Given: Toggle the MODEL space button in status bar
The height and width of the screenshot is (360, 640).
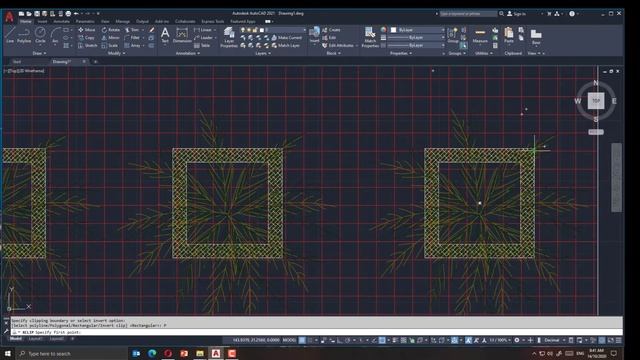Looking at the screenshot, I should [x=289, y=340].
